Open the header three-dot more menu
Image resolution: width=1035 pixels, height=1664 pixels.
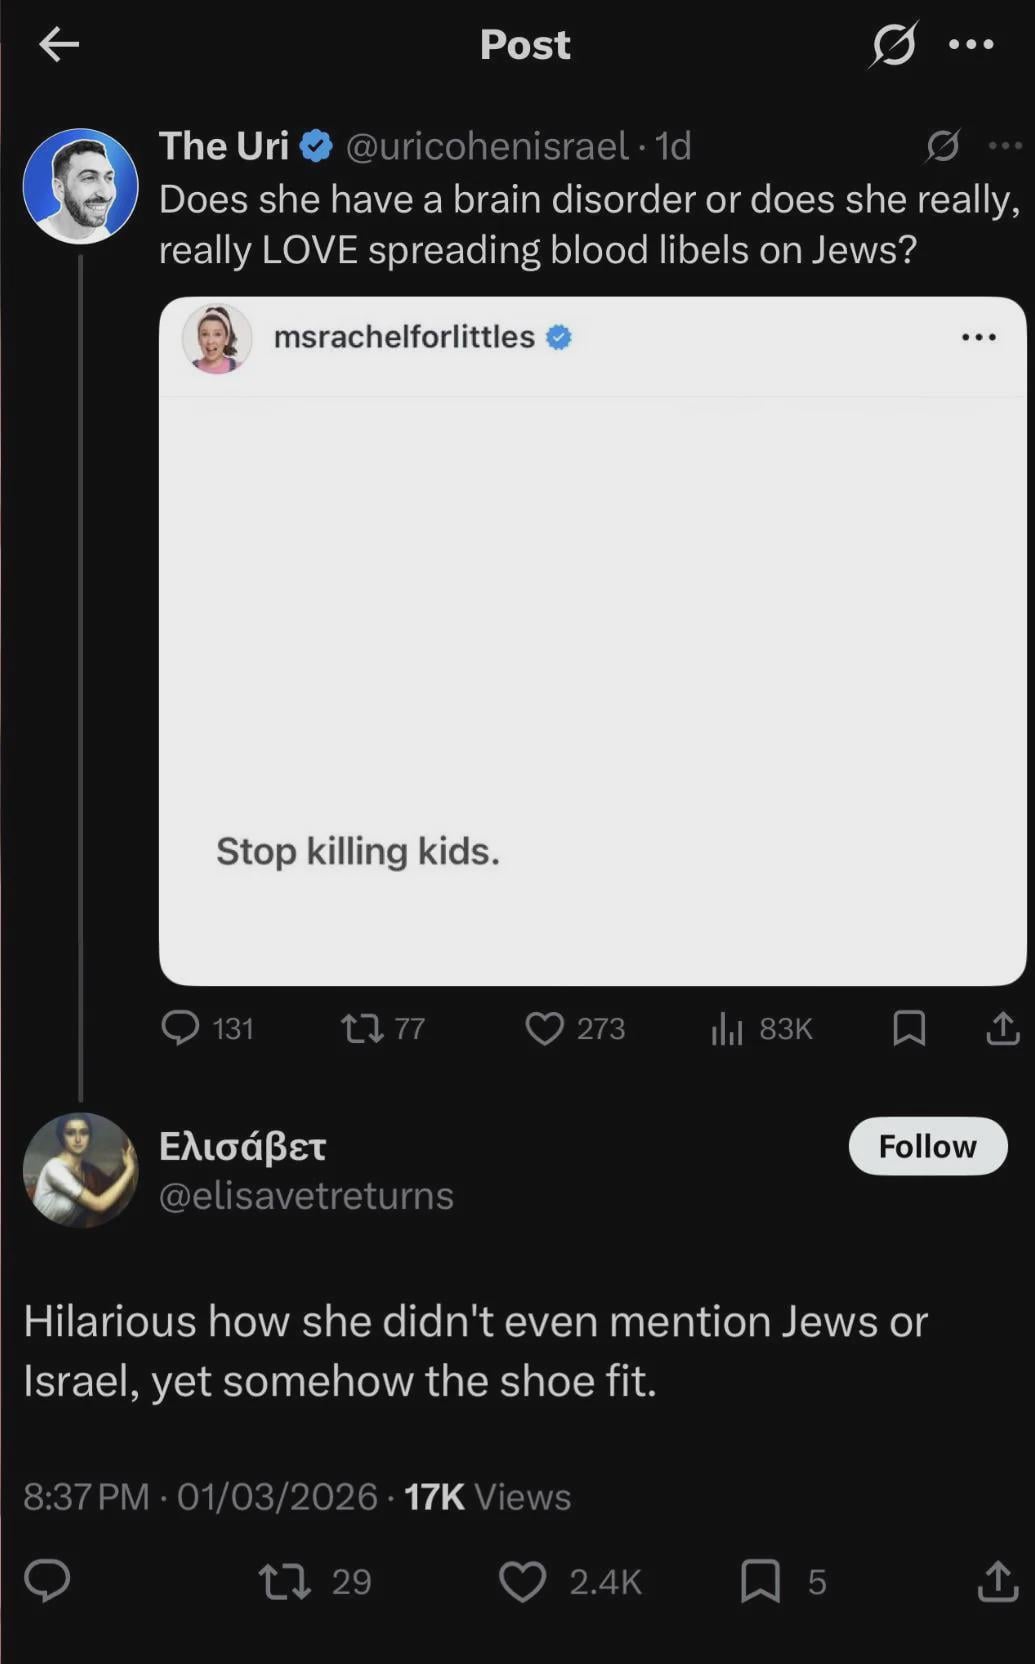click(x=971, y=45)
